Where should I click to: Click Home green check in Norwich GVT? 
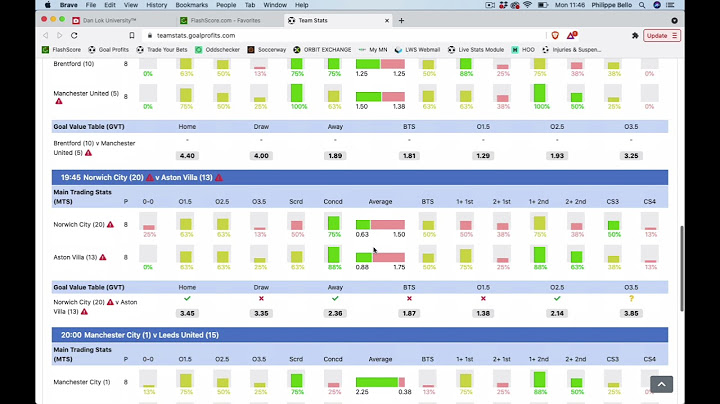tap(187, 298)
